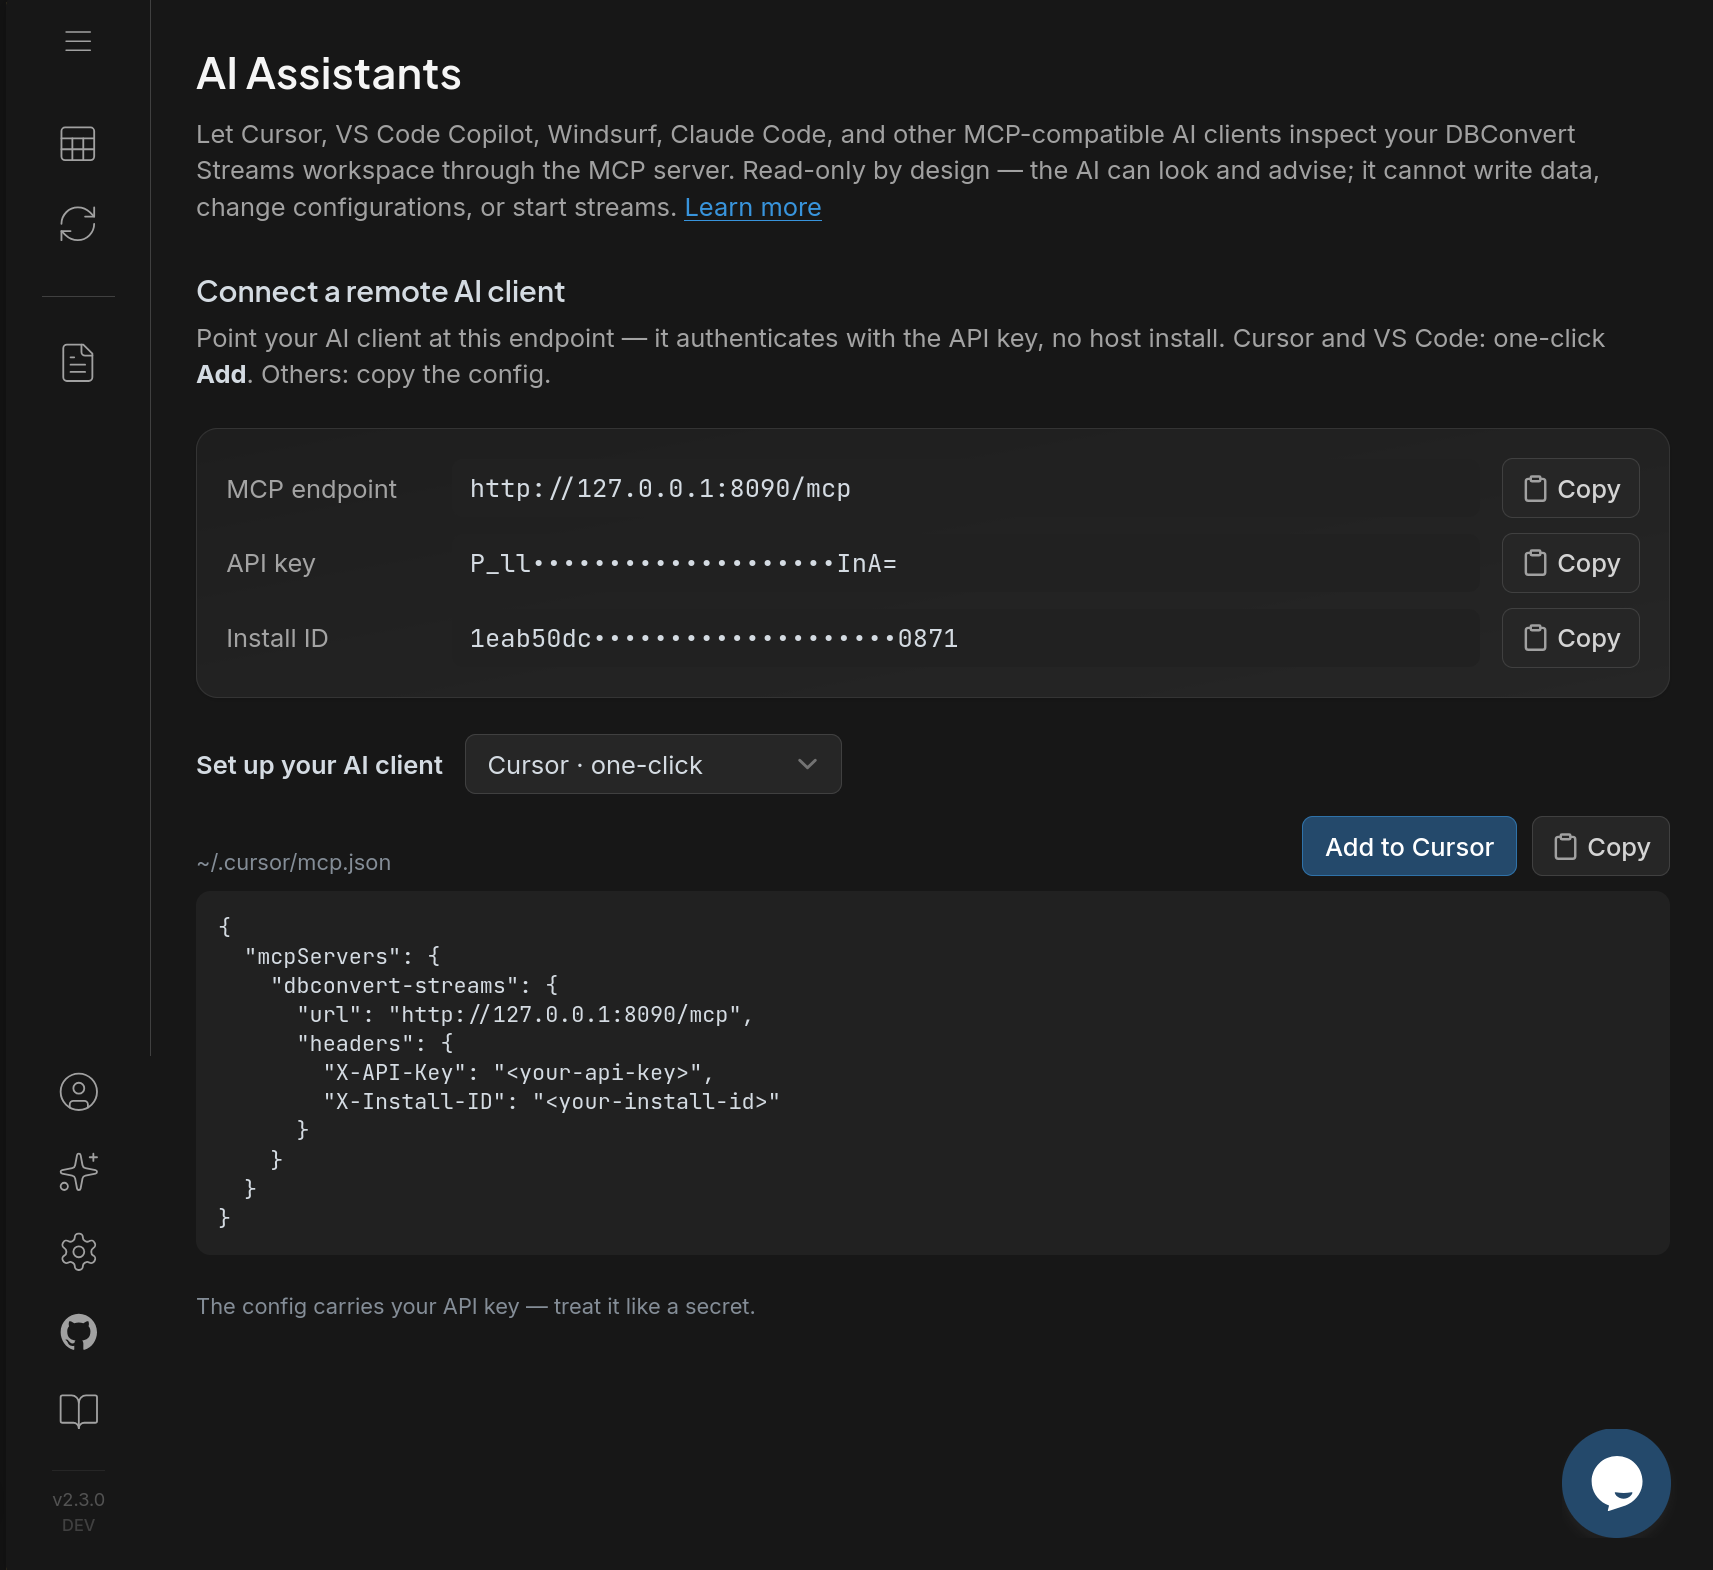The height and width of the screenshot is (1570, 1713).
Task: Click the MCP endpoint value field
Action: click(x=965, y=488)
